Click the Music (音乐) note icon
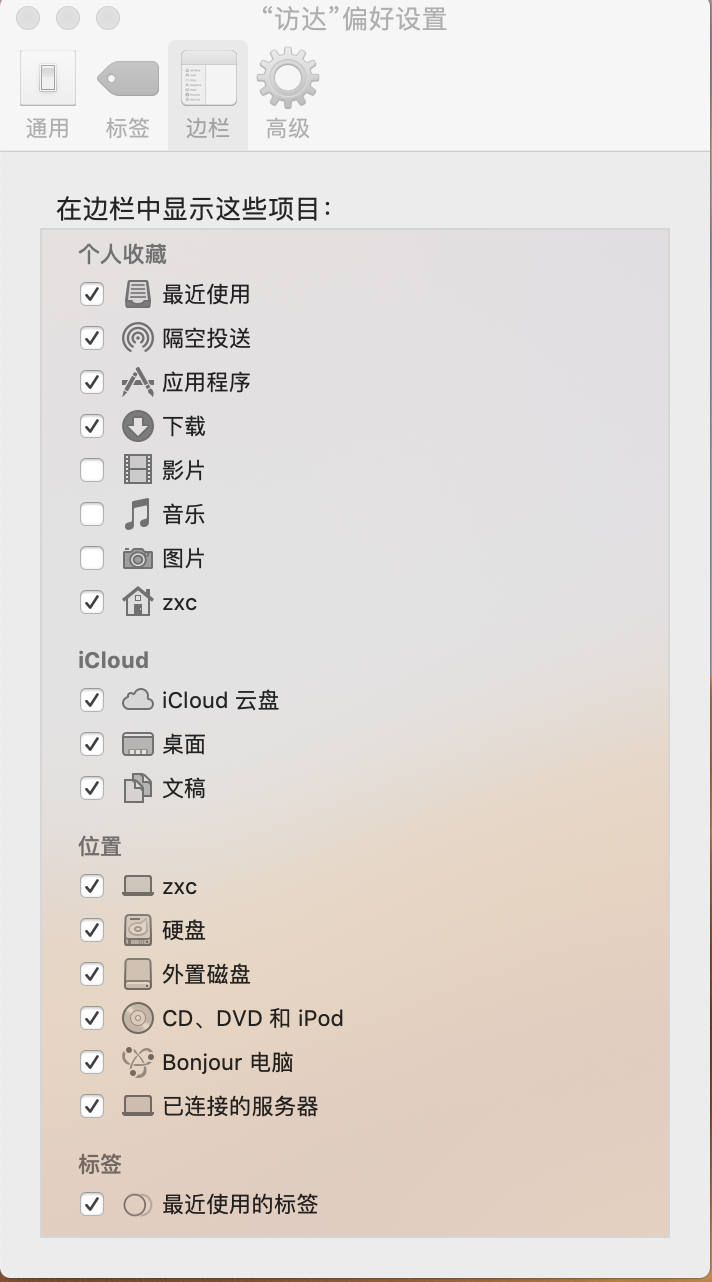This screenshot has width=712, height=1282. coord(137,514)
